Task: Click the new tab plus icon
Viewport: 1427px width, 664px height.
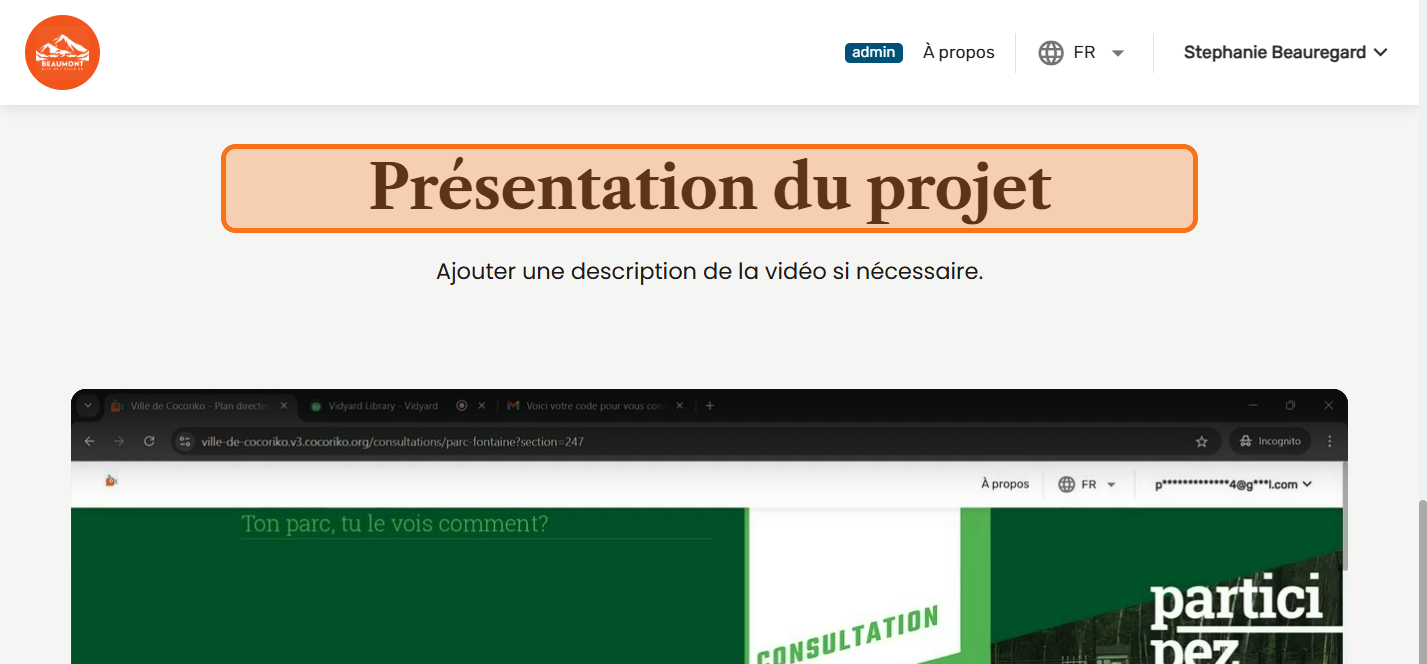Action: pyautogui.click(x=710, y=406)
